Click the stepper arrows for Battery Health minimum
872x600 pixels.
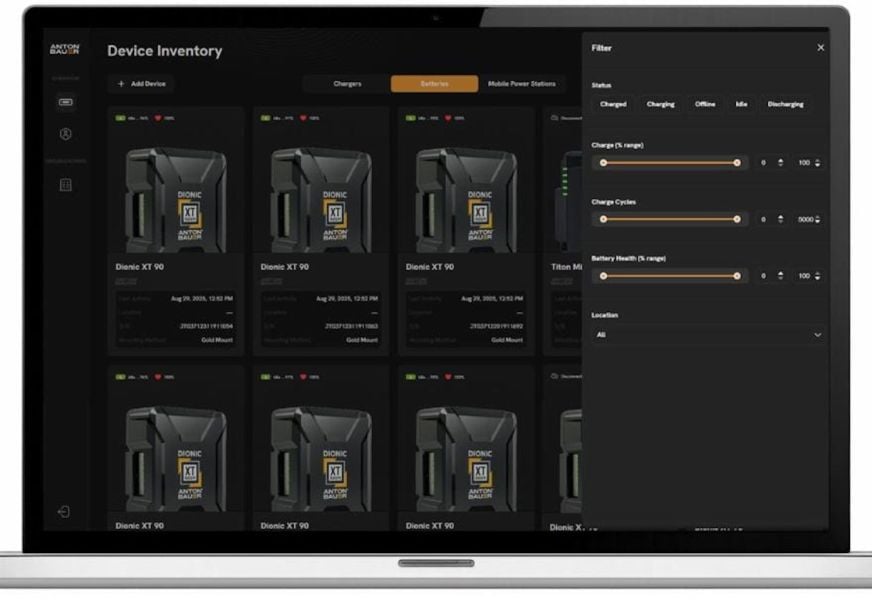tap(781, 276)
